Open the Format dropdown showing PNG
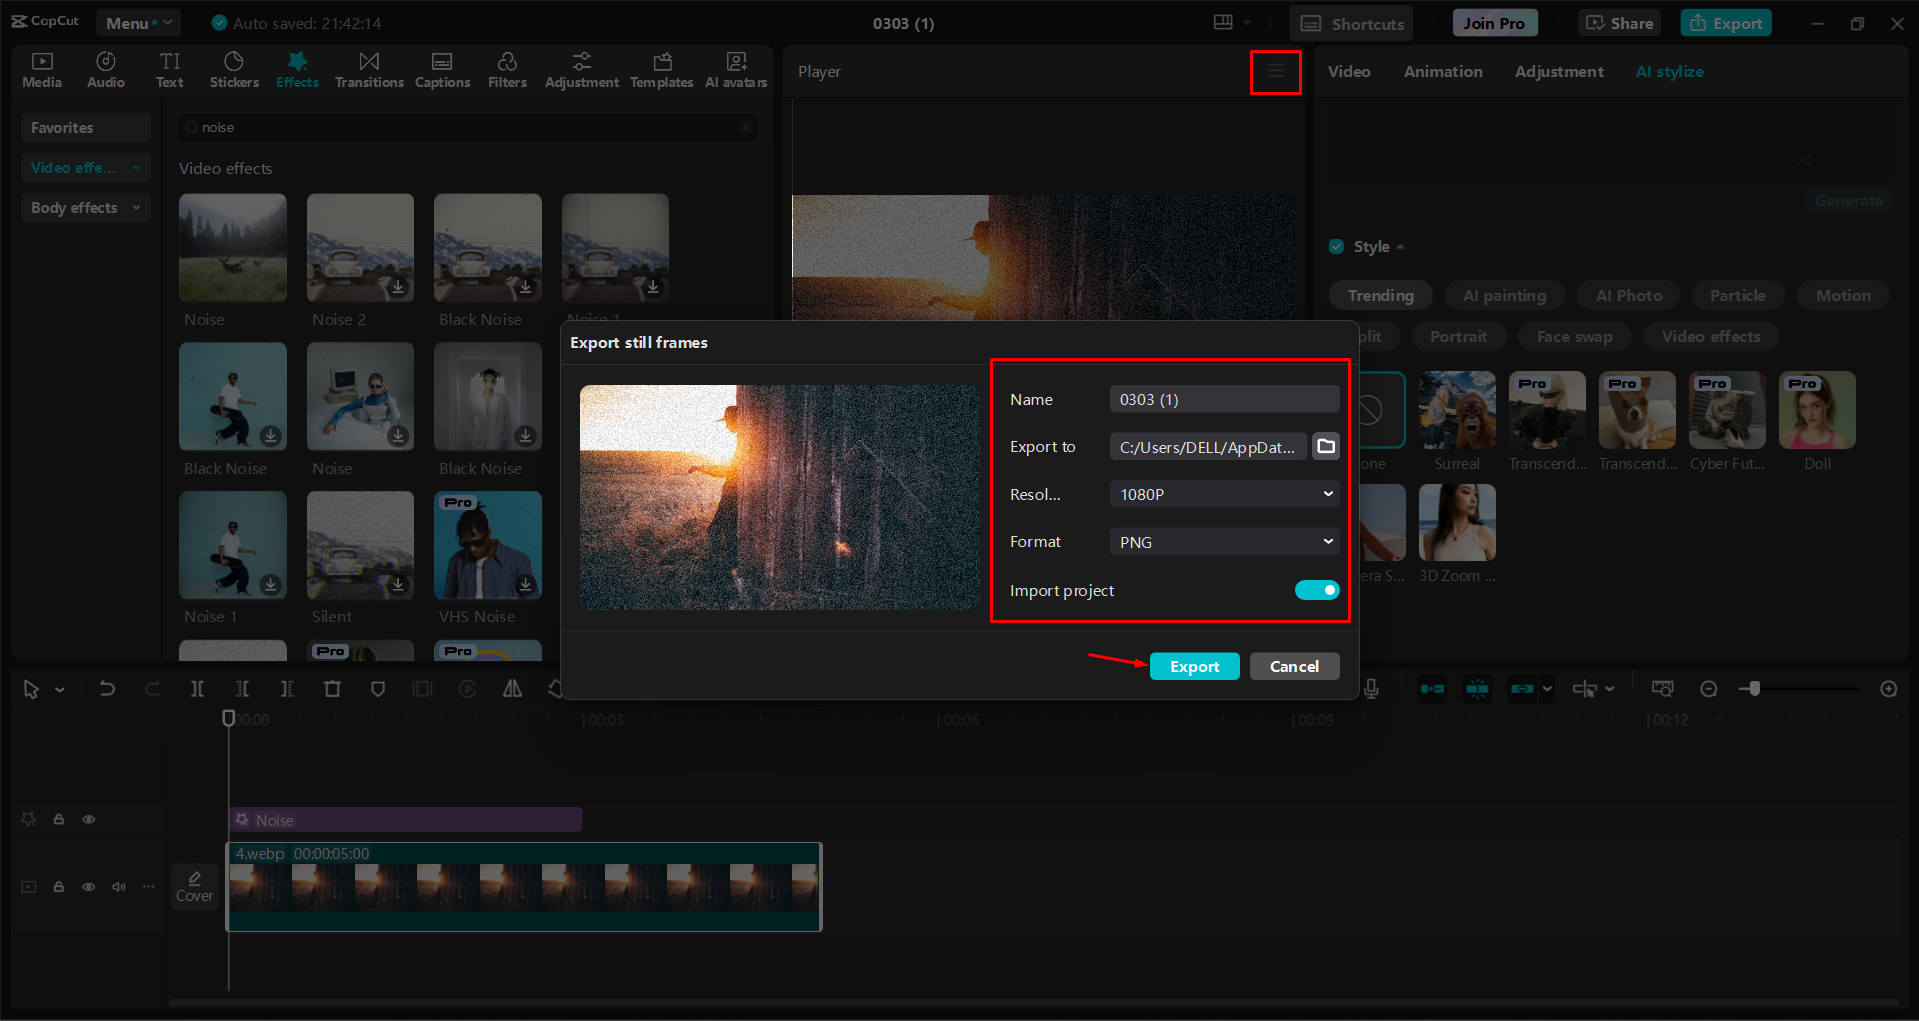Screen dimensions: 1919x1021 tap(1223, 541)
